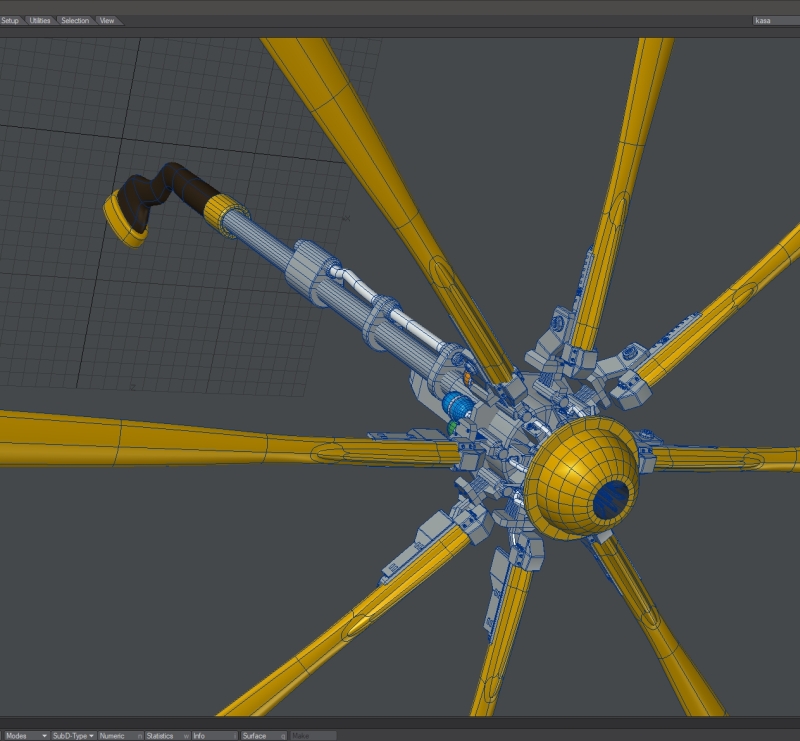This screenshot has width=800, height=741.
Task: Select the blue cylinder knob on the shaft
Action: tap(459, 406)
